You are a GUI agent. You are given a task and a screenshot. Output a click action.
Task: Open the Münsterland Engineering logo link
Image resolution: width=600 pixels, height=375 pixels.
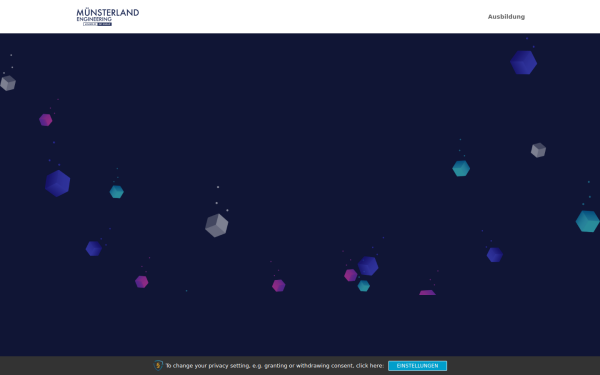[108, 17]
